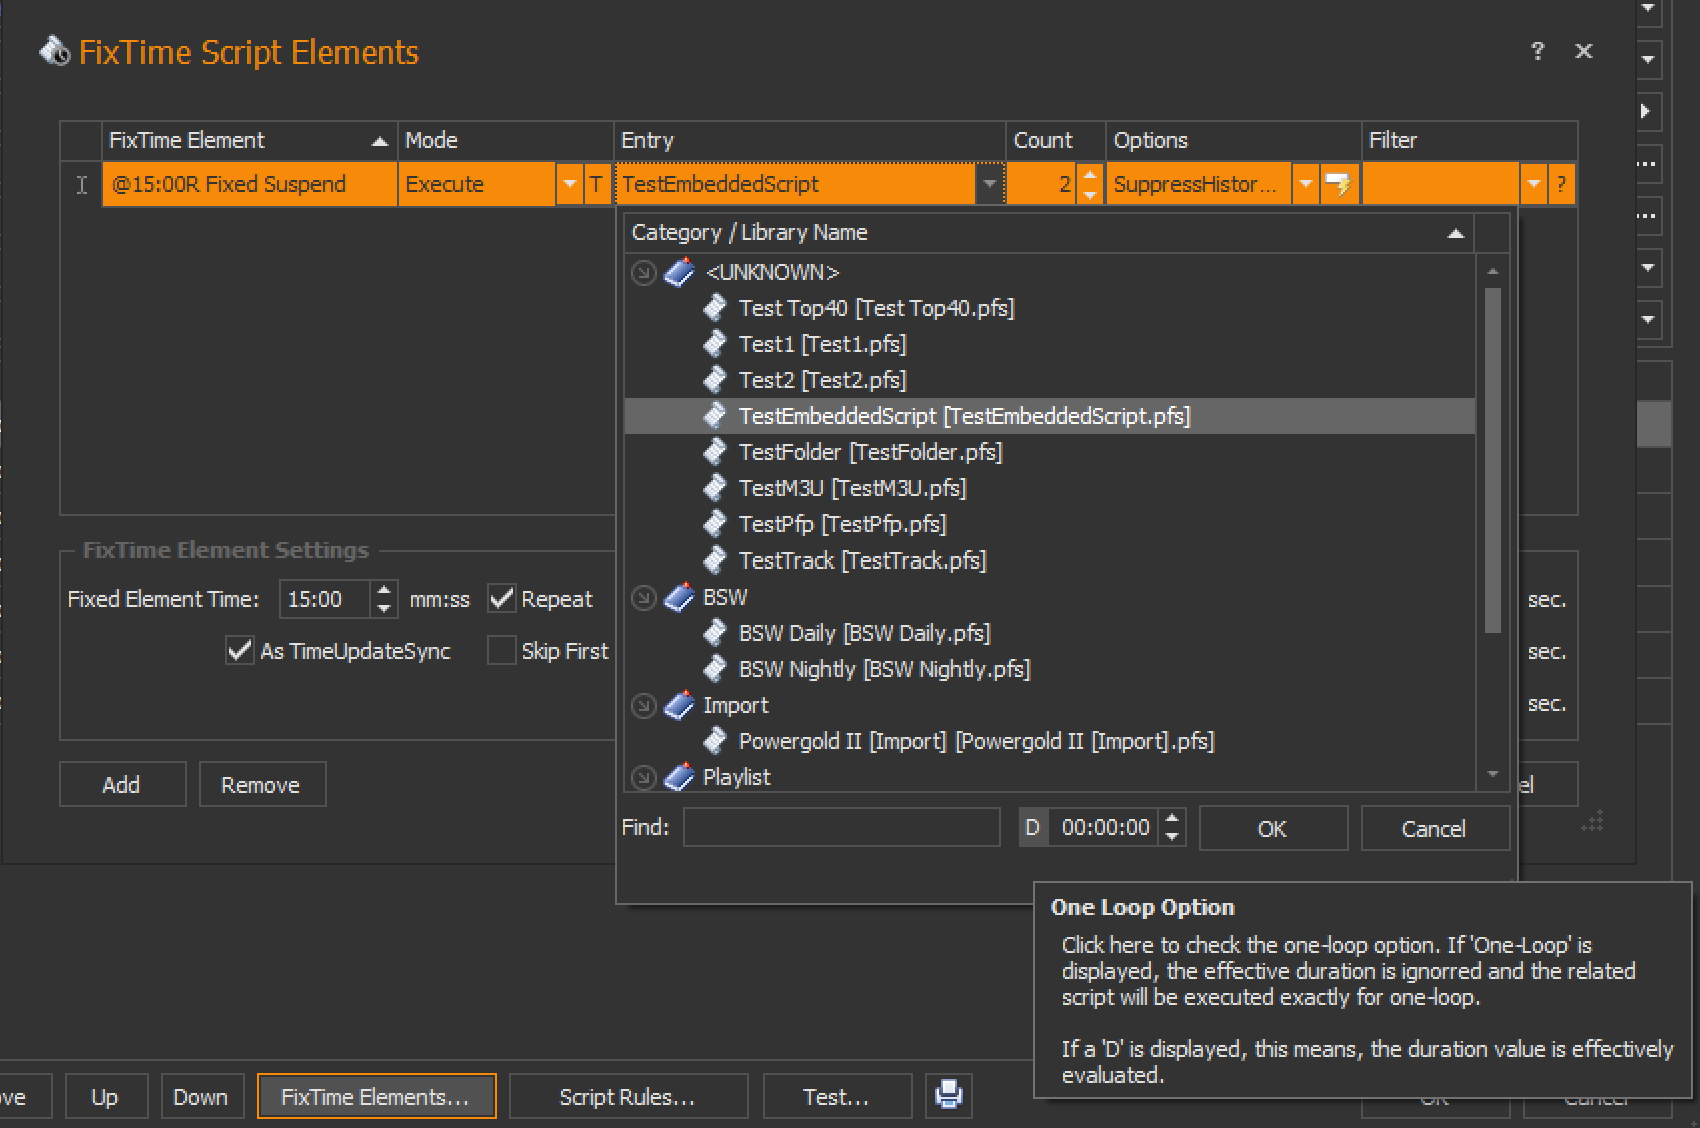Click the printer icon in bottom toolbar
This screenshot has height=1128, width=1700.
[948, 1095]
